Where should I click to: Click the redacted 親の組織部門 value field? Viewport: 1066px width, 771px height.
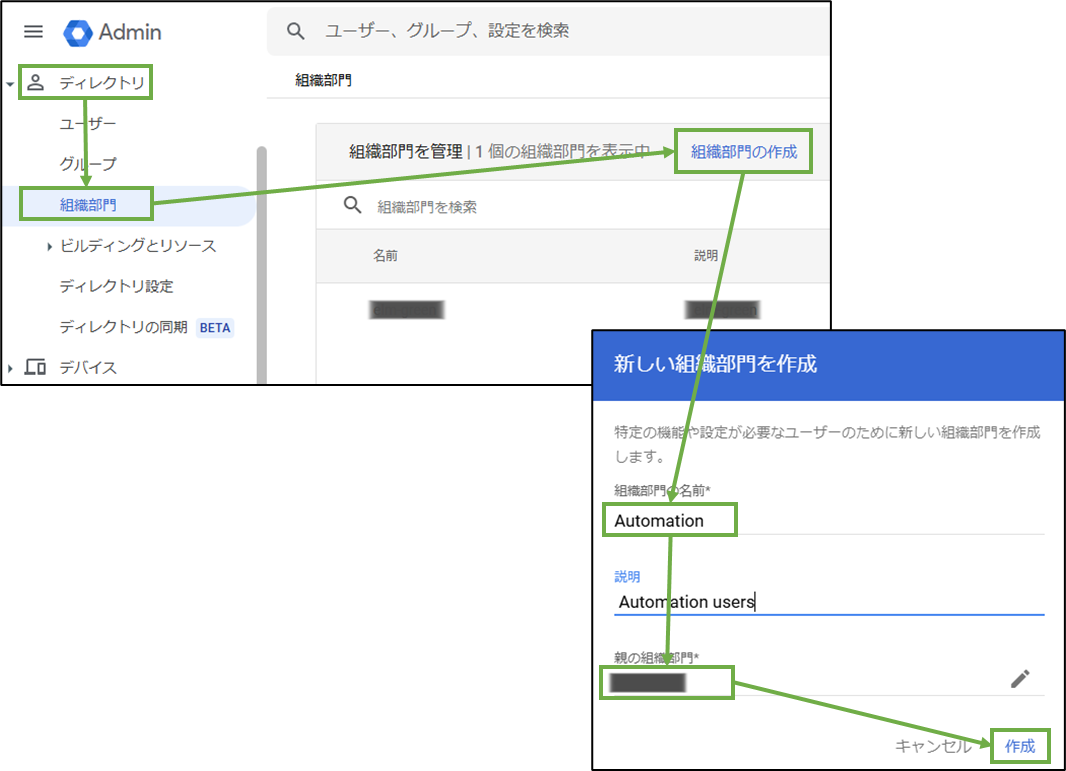tap(648, 683)
